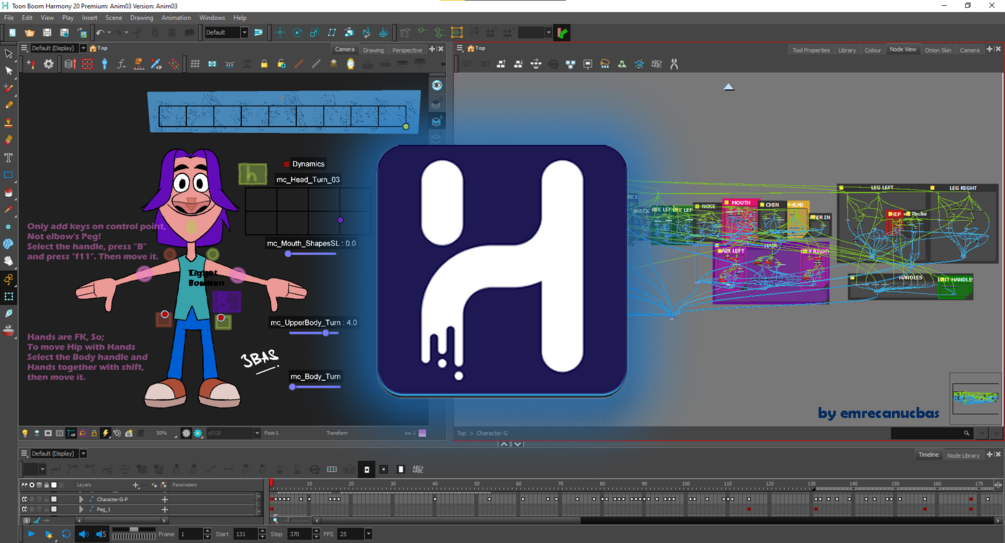Click the lightning bolt icon in Camera status bar
The height and width of the screenshot is (543, 1005).
(106, 433)
